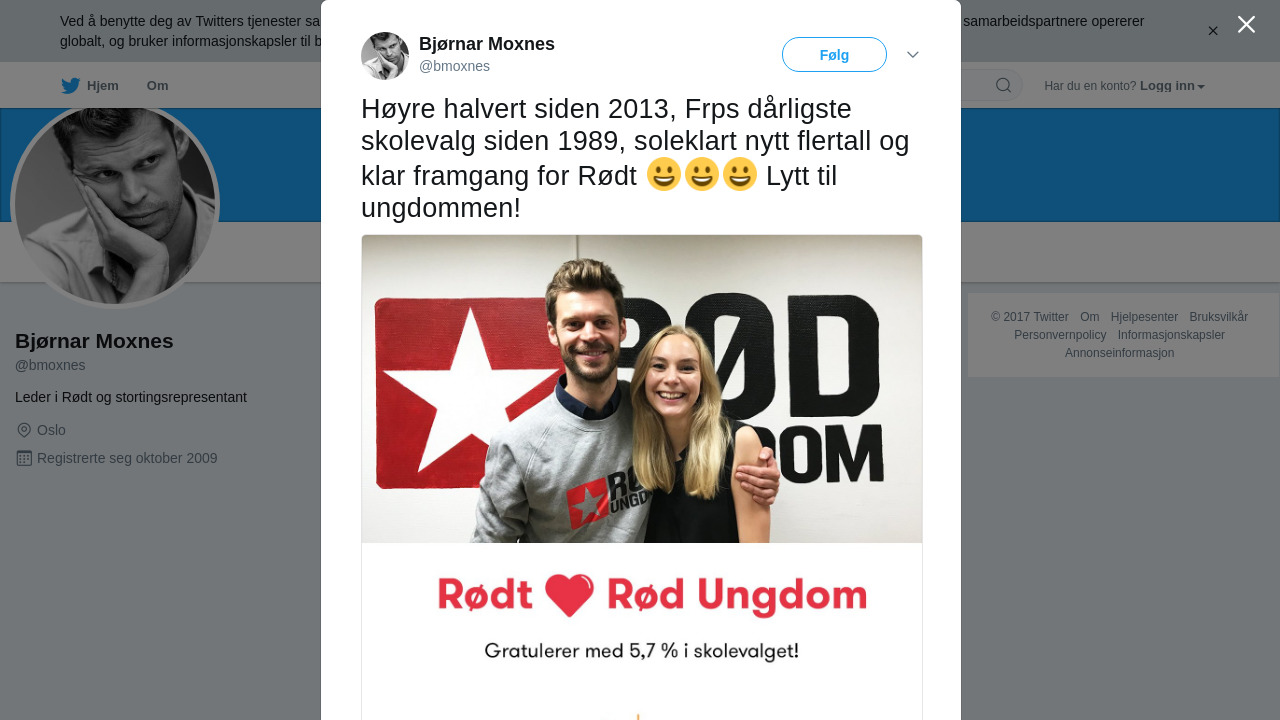Open the Om menu item
The width and height of the screenshot is (1280, 720).
pyautogui.click(x=157, y=86)
